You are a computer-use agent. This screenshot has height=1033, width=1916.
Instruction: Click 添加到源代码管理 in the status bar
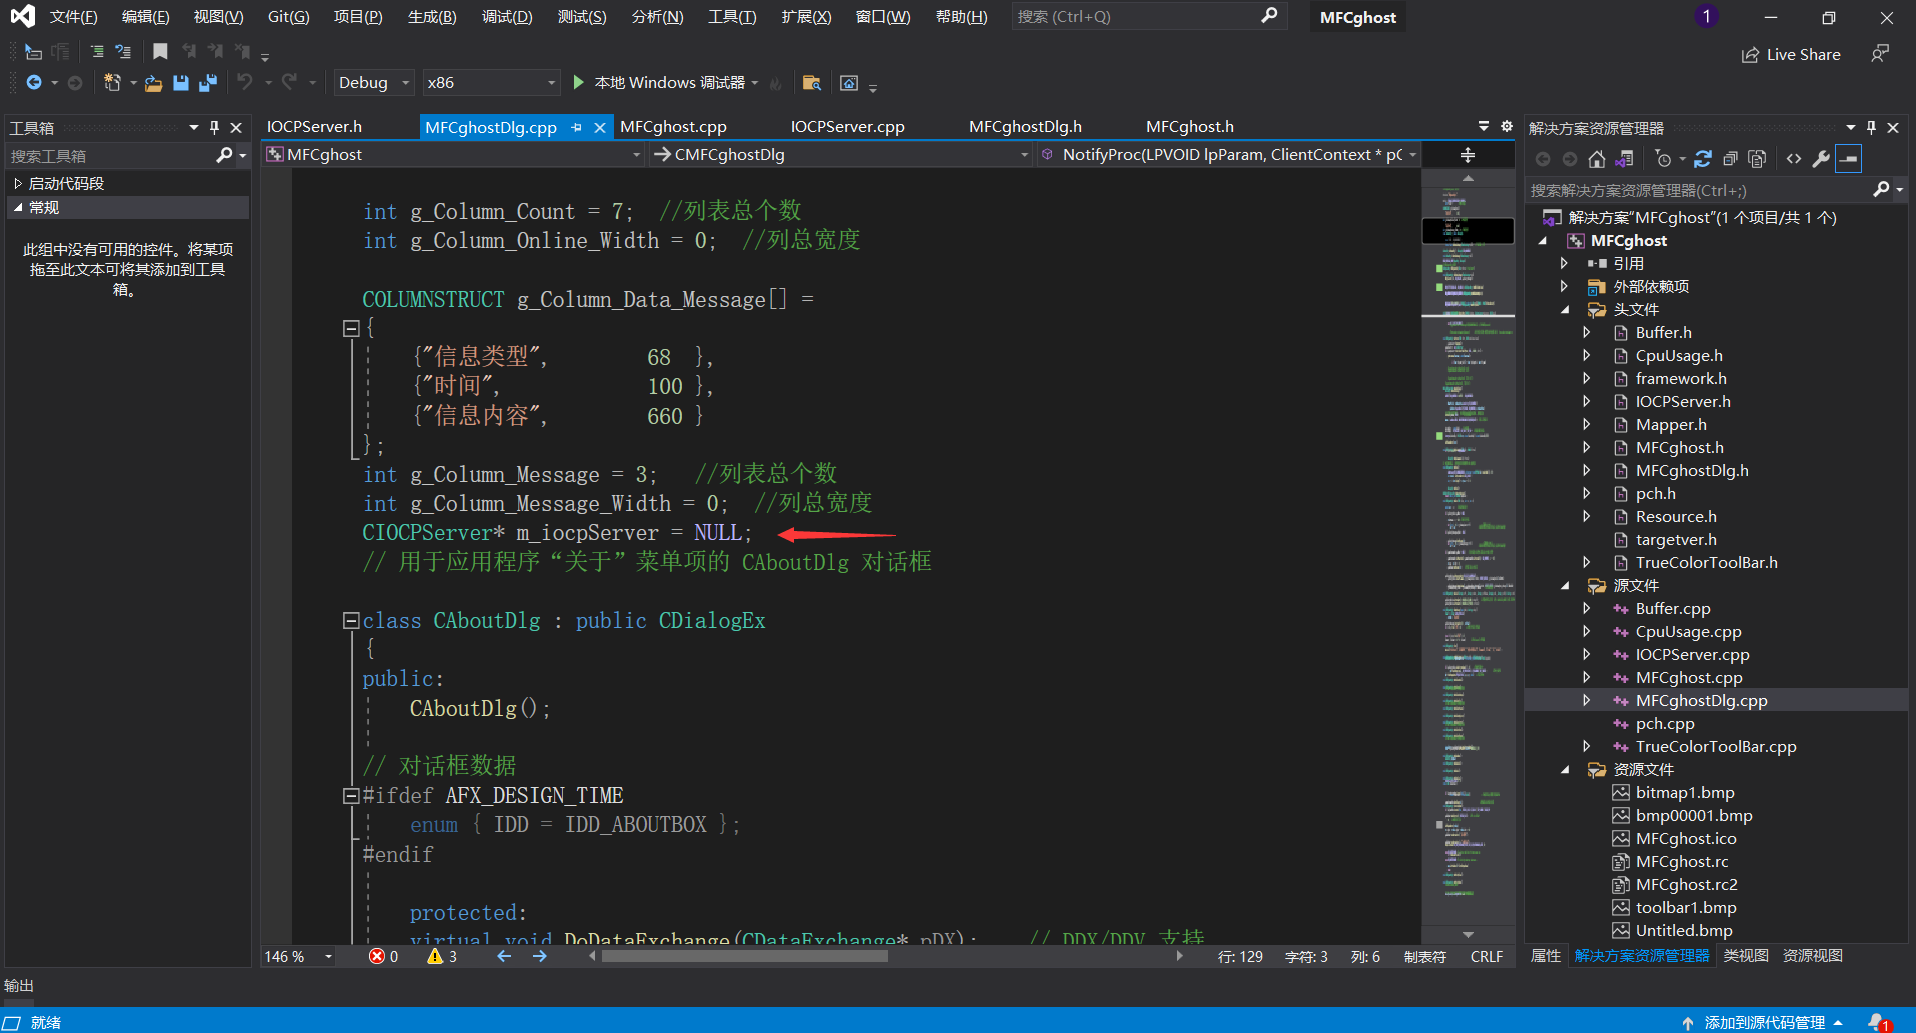1764,1022
